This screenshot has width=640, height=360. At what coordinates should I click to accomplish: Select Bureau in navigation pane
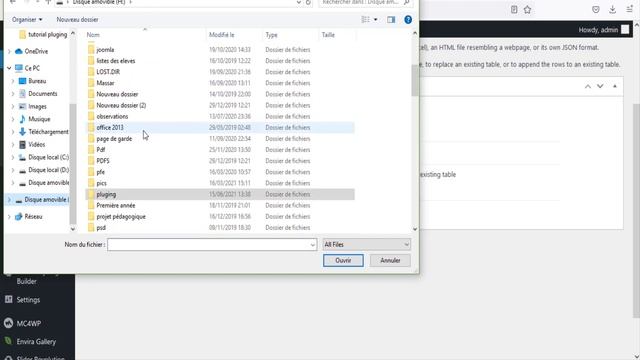click(37, 81)
